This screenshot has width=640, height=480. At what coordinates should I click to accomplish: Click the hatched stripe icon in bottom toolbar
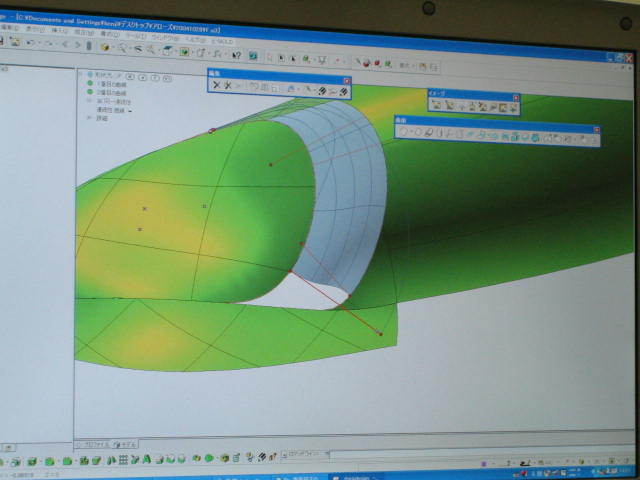[x=262, y=456]
